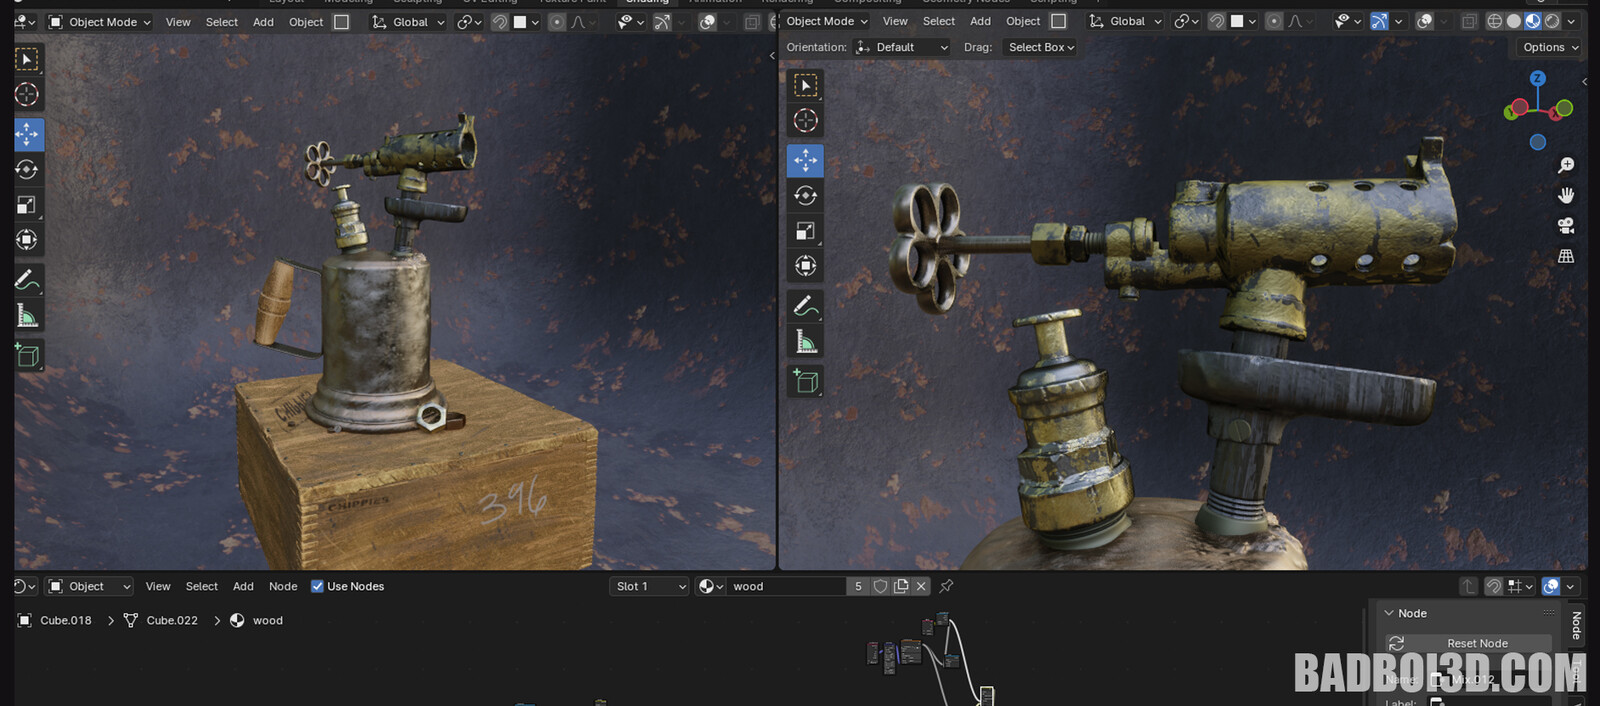Toggle proportional editing in left viewport header
Image resolution: width=1600 pixels, height=706 pixels.
557,22
